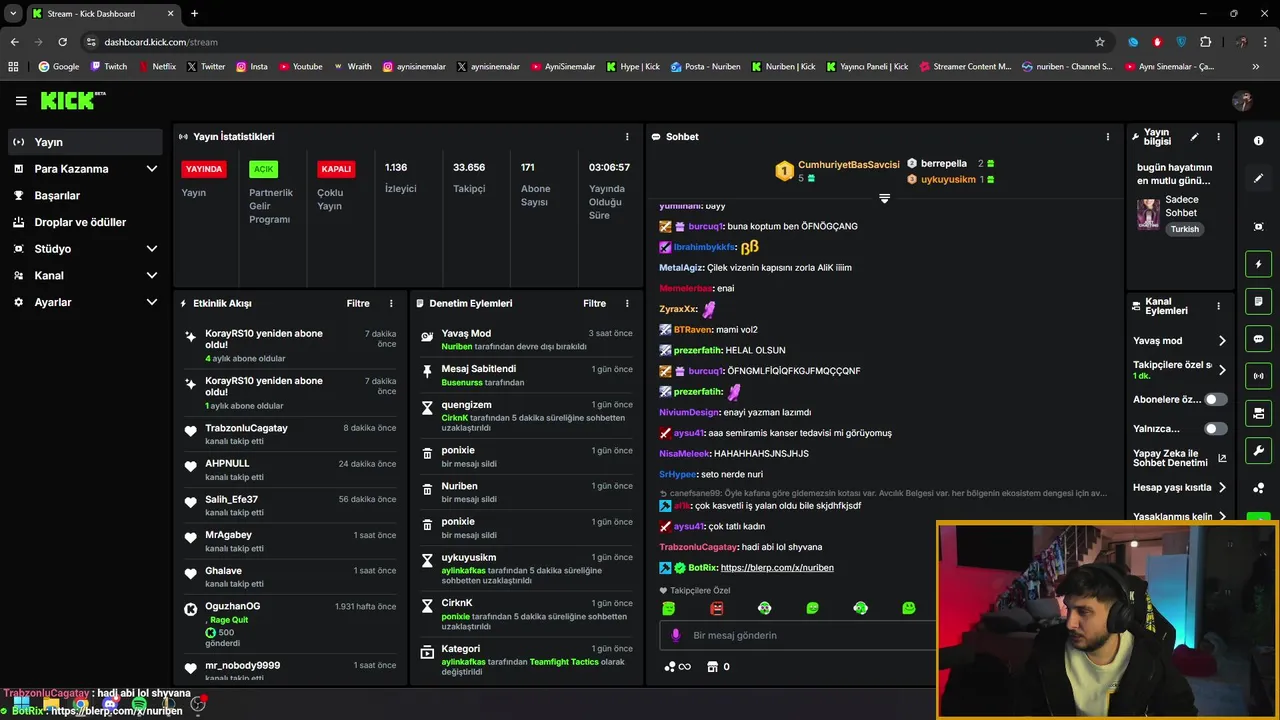Click the account avatar in the top right

coord(1243,101)
